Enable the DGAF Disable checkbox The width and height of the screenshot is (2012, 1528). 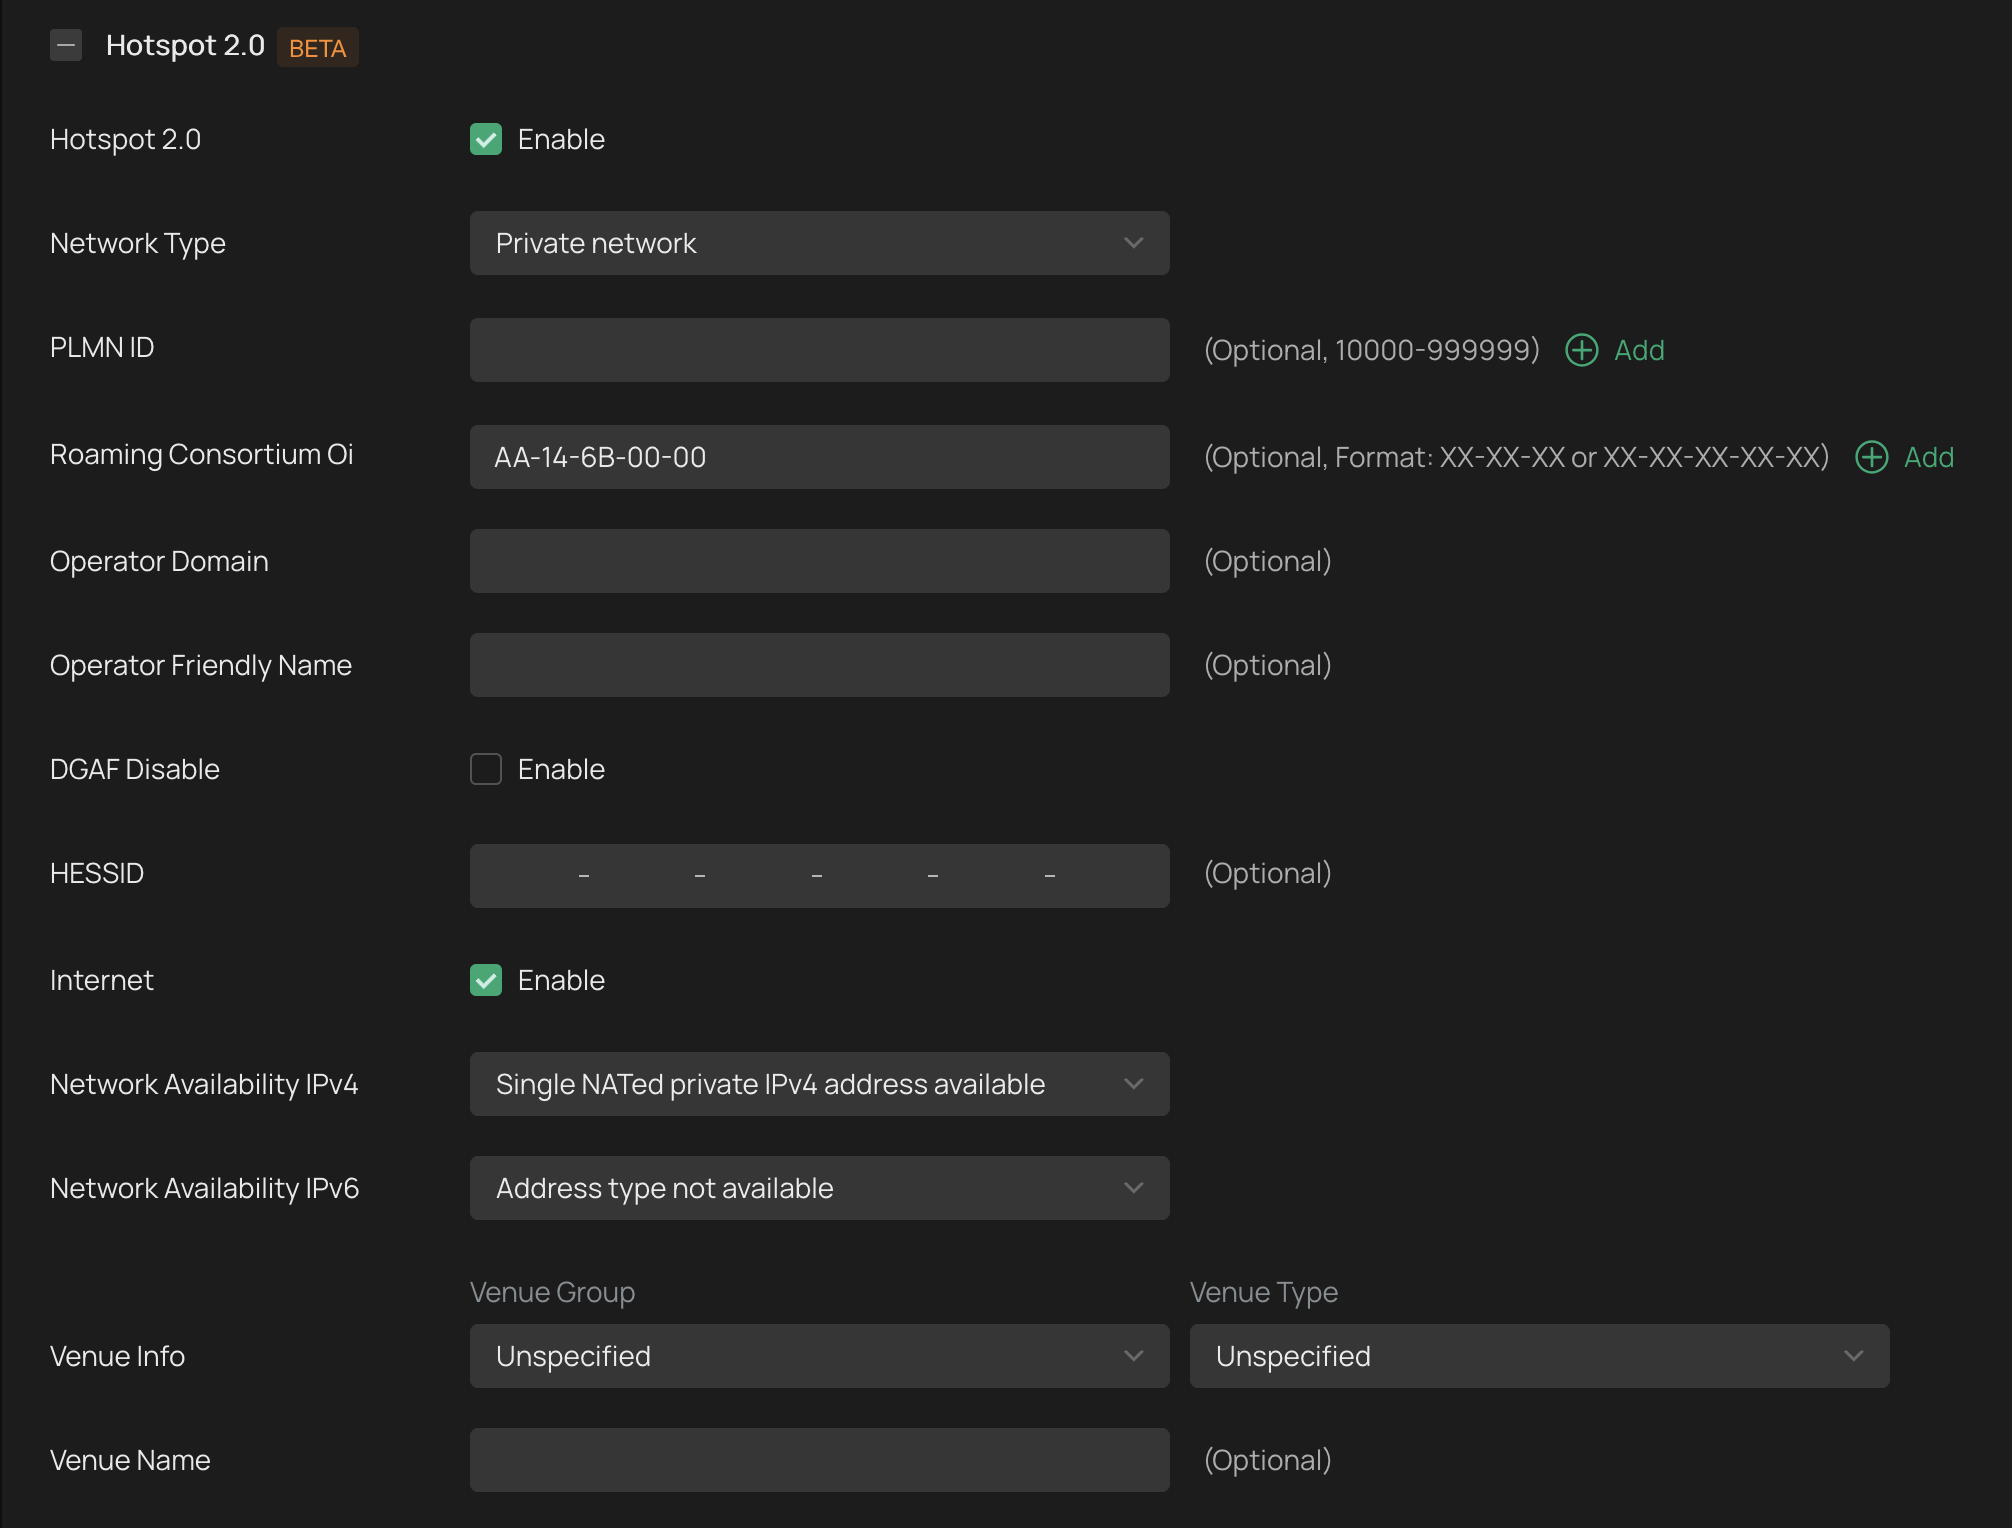486,769
